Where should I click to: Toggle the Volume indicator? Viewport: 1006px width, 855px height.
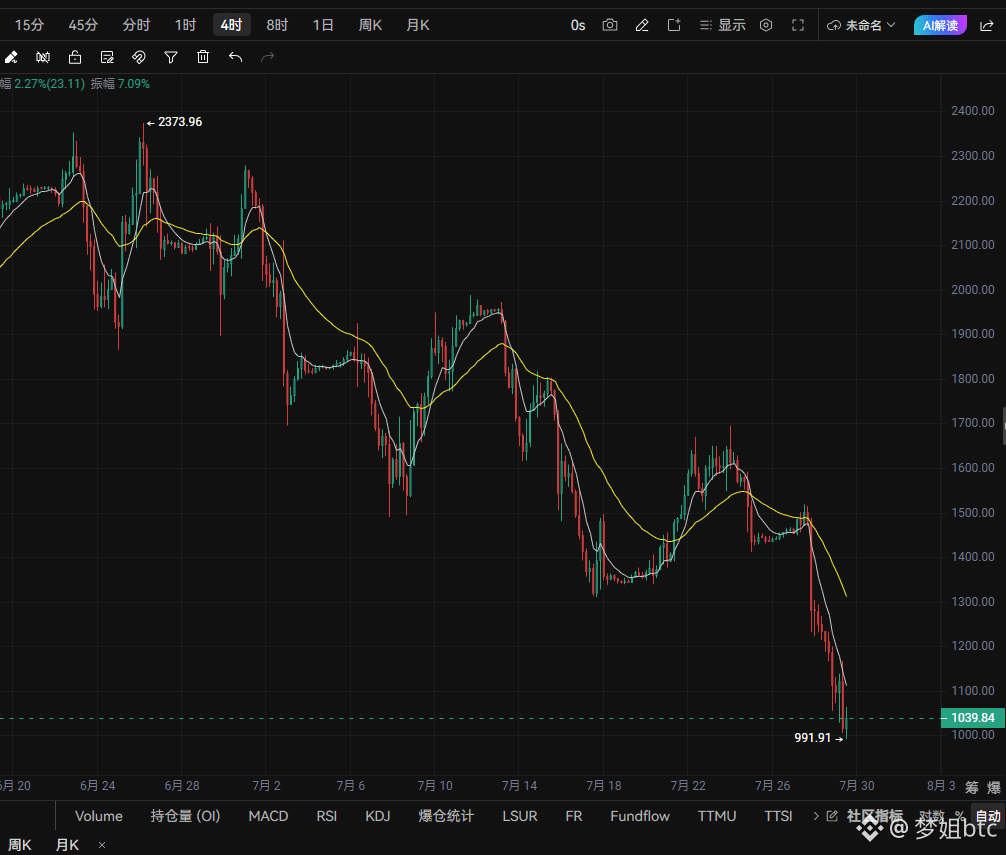99,816
